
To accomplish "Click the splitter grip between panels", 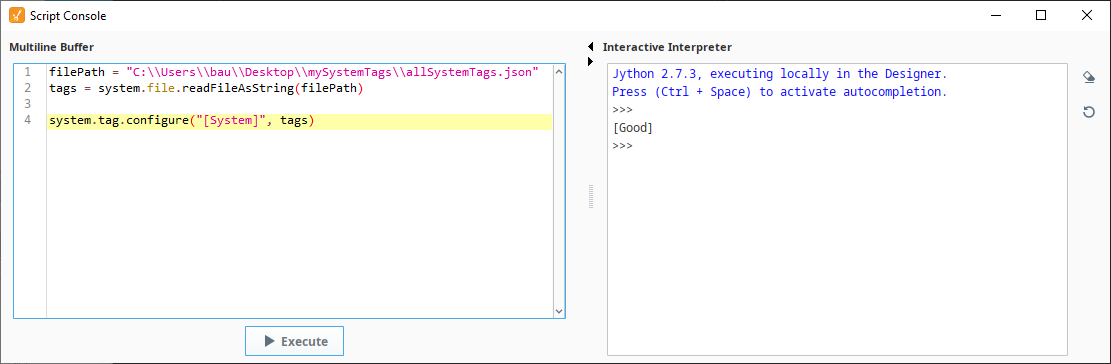I will 590,196.
